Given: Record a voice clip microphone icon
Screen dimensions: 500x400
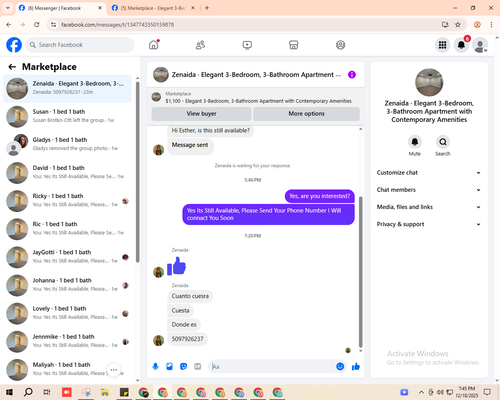Looking at the screenshot, I should click(x=155, y=367).
